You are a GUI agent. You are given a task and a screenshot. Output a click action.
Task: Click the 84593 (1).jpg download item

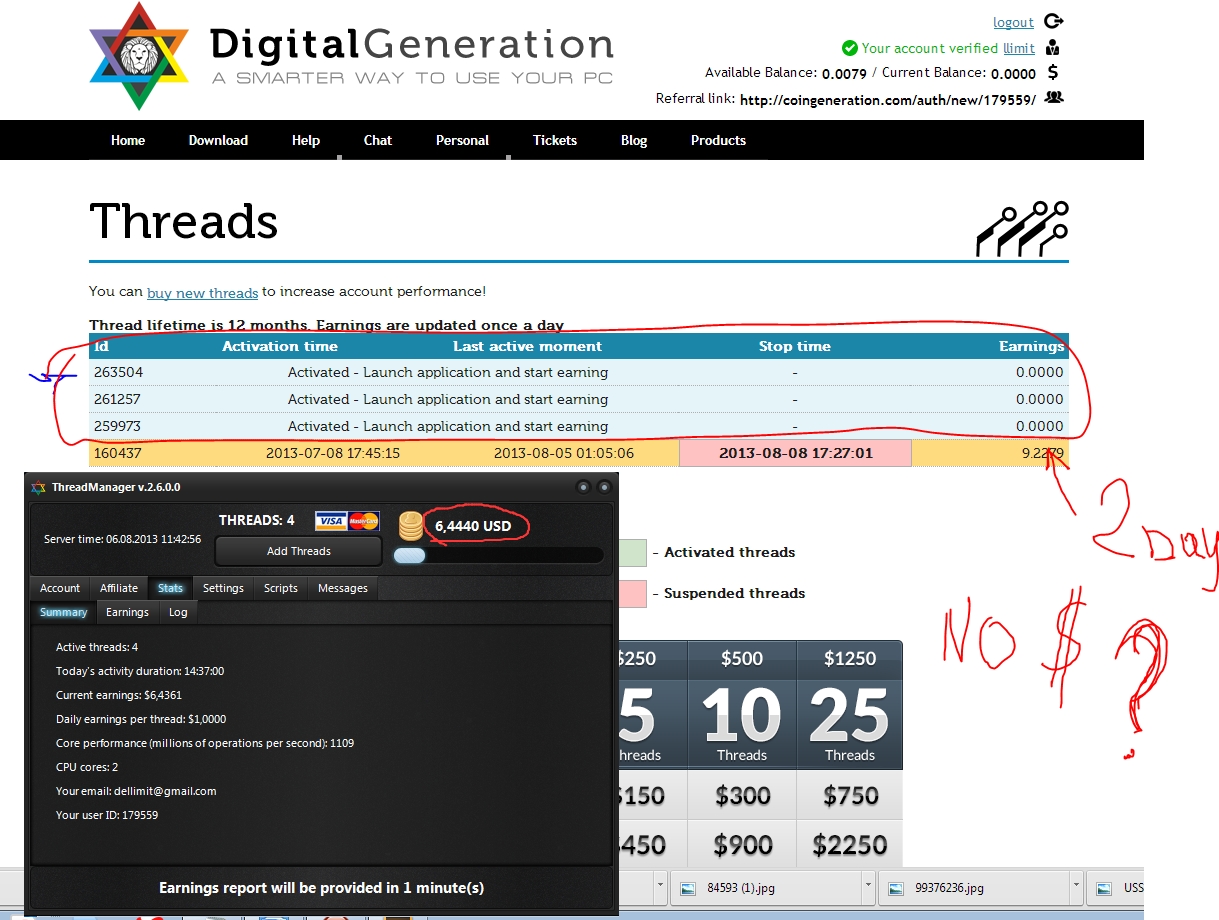pyautogui.click(x=775, y=887)
